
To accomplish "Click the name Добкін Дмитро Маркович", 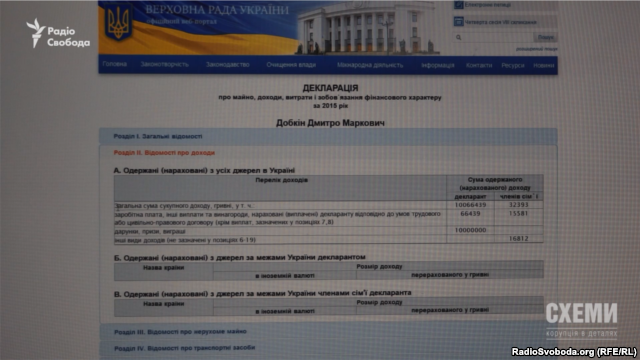I will pyautogui.click(x=330, y=123).
